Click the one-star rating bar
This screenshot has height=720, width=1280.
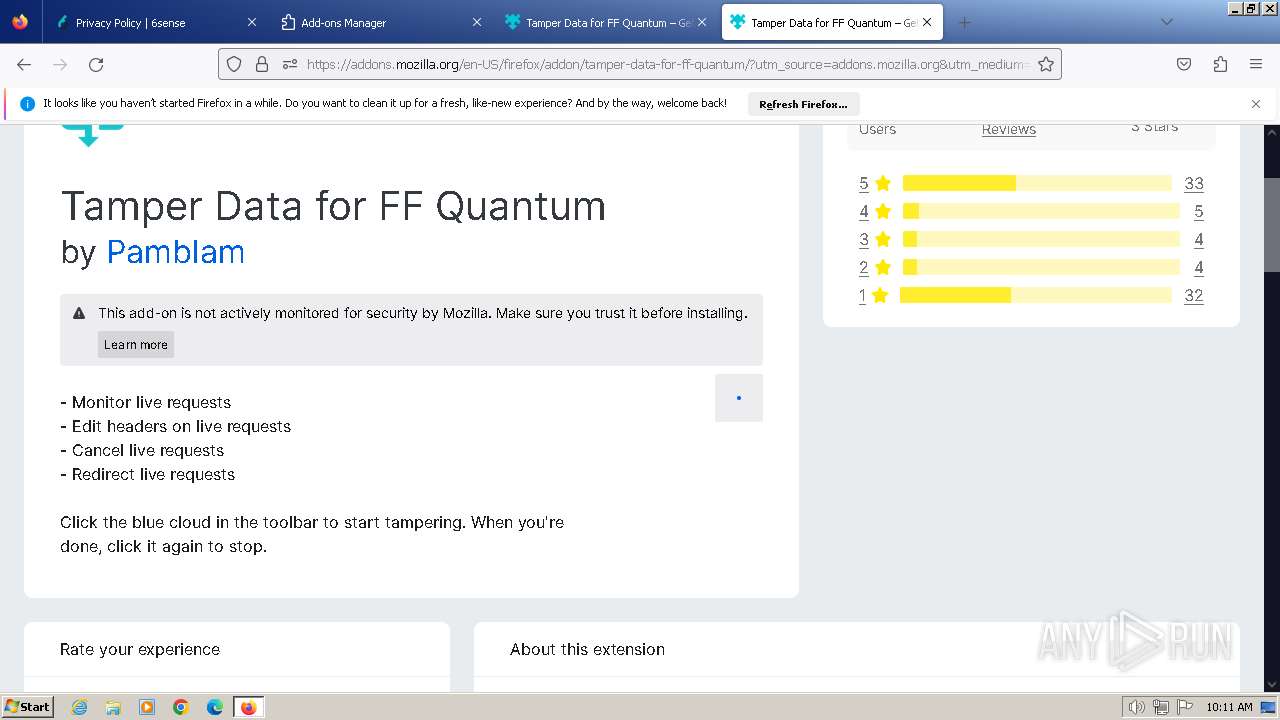tap(1035, 295)
